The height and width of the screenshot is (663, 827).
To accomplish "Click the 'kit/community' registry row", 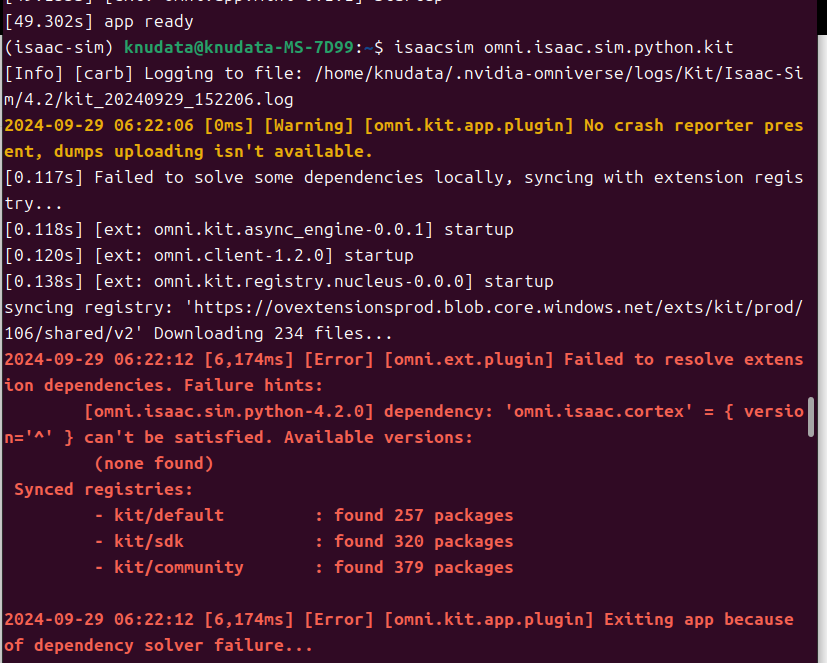I will click(303, 568).
